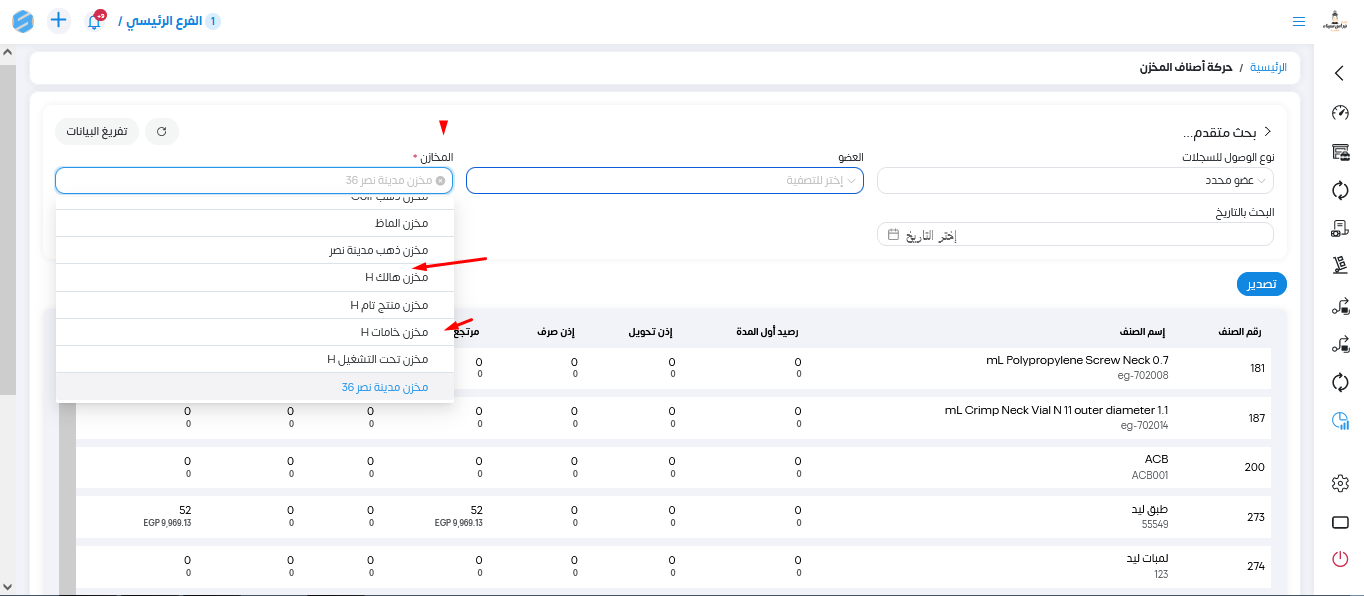This screenshot has height=596, width=1364.
Task: Click the red power logout icon
Action: click(x=1340, y=559)
